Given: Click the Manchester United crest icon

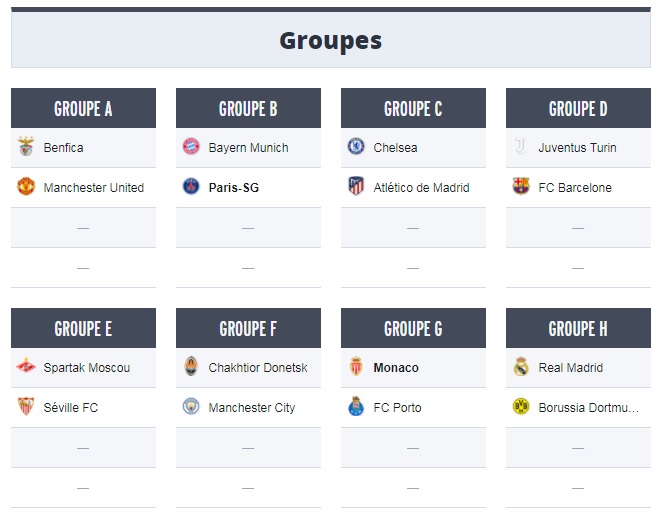Looking at the screenshot, I should [x=26, y=187].
